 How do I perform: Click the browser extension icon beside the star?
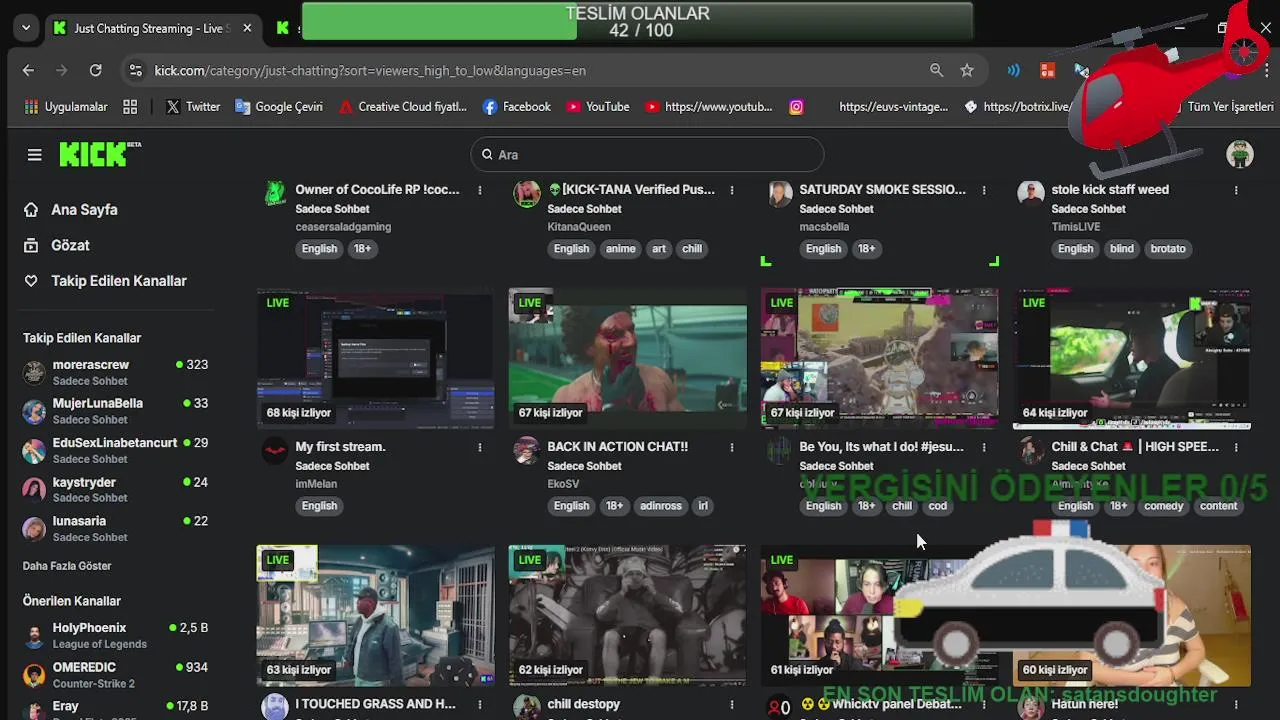coord(1014,70)
